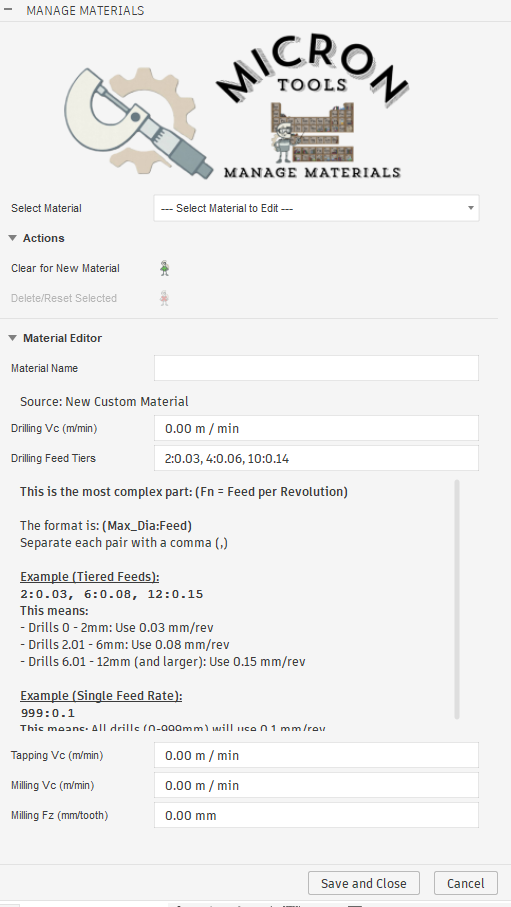Screen dimensions: 511x907
Task: Collapse the Manage Materials panel minus icon
Action: point(8,10)
